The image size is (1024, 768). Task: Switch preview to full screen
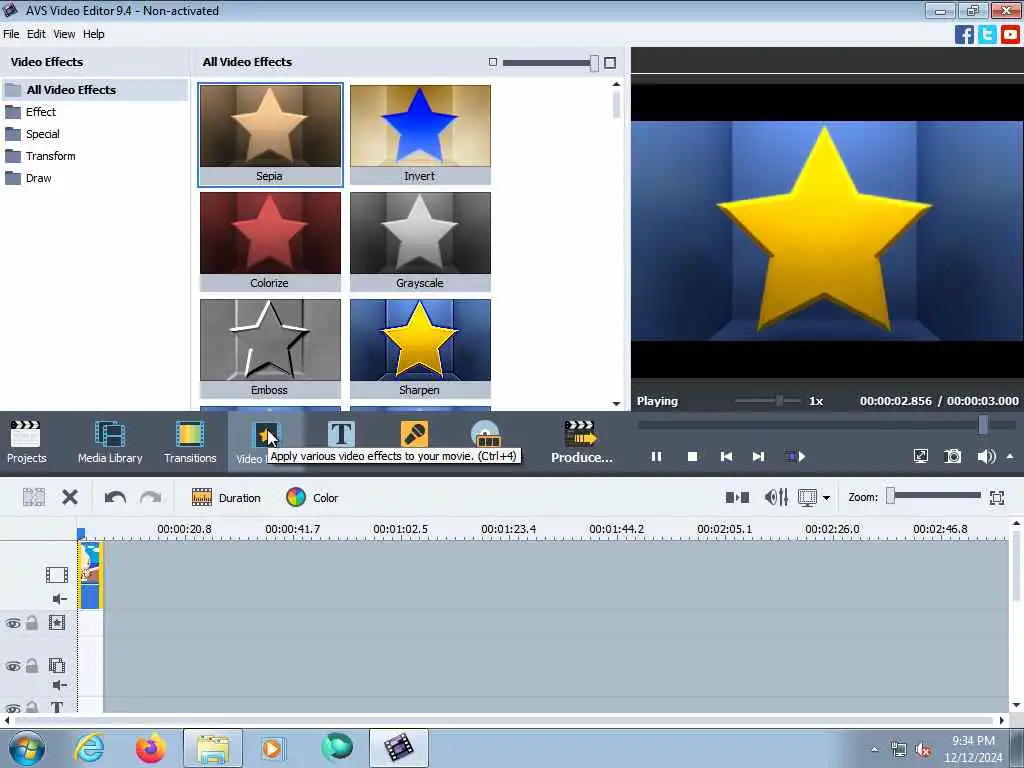(x=920, y=456)
